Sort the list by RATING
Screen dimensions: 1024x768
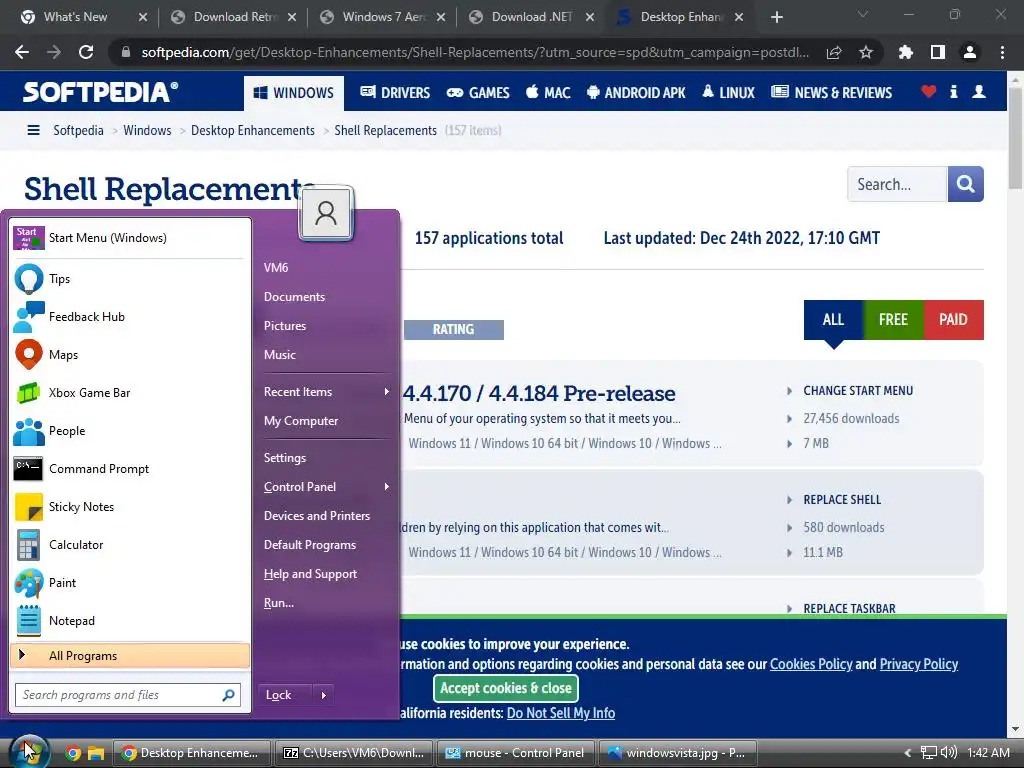pyautogui.click(x=453, y=329)
